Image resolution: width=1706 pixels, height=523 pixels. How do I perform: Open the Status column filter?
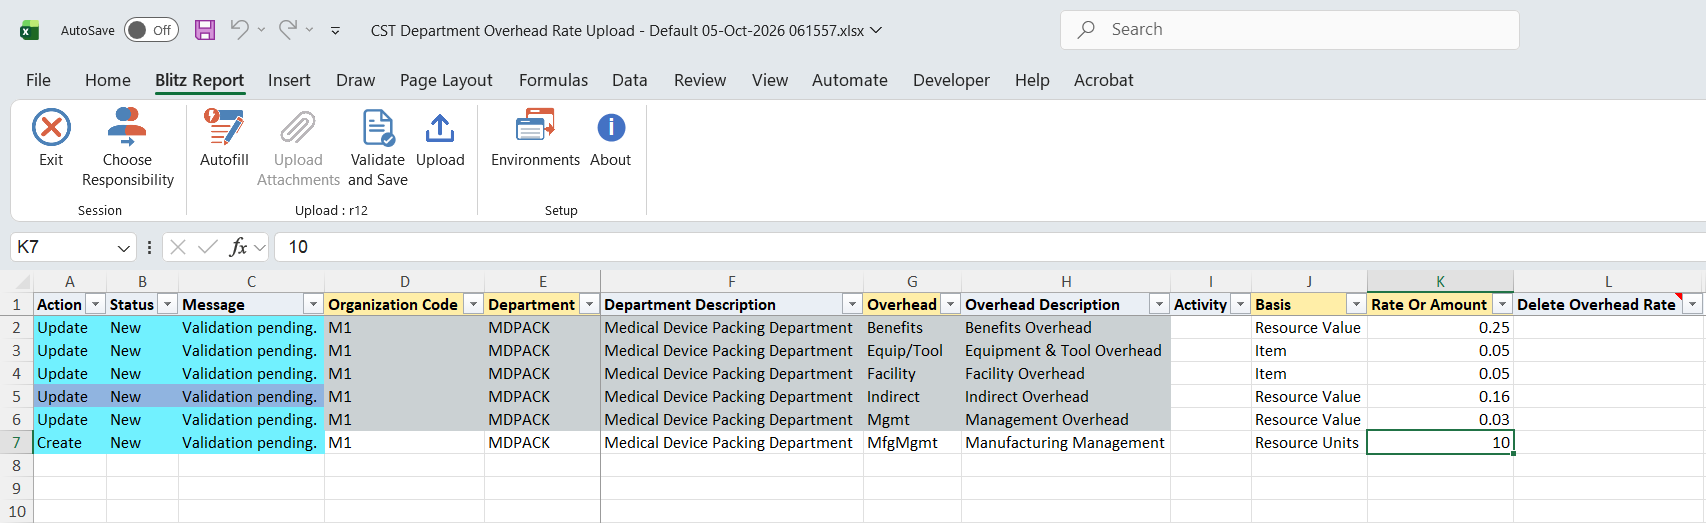(168, 304)
